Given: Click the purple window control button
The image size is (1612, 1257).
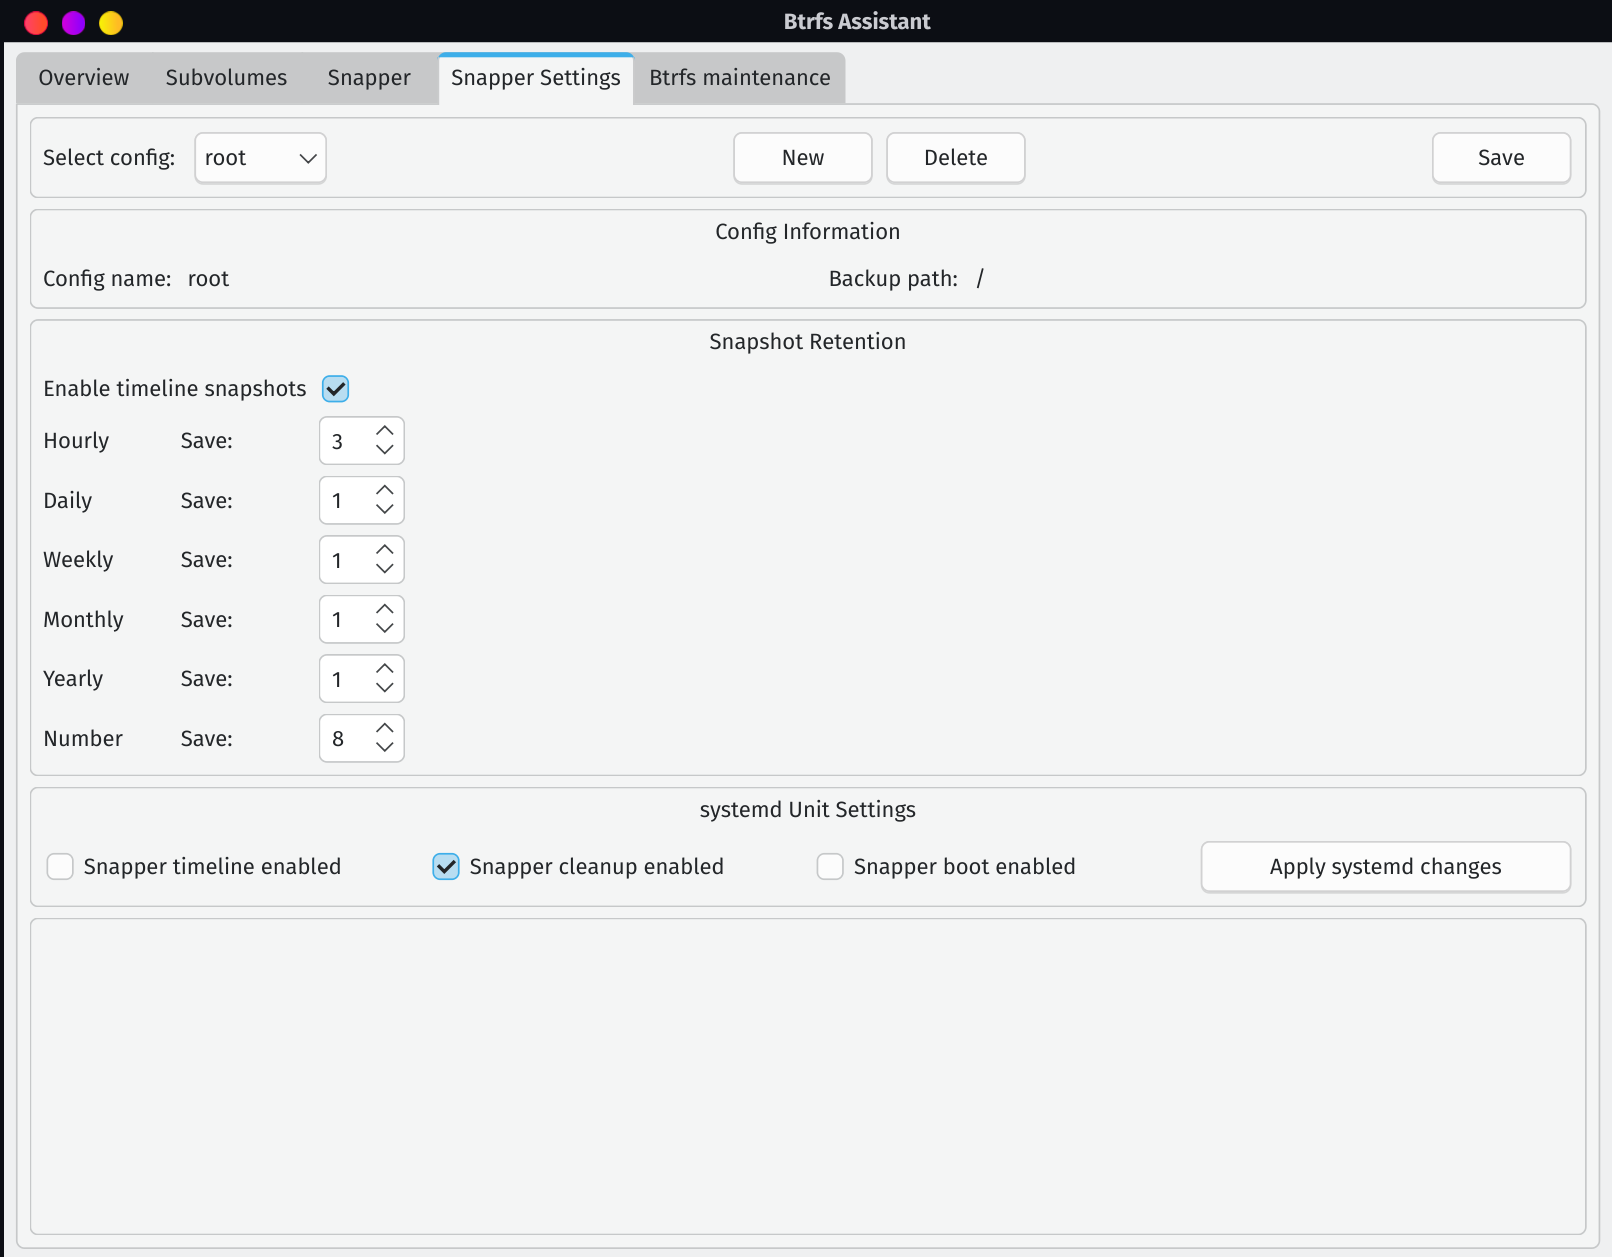Looking at the screenshot, I should 74,22.
